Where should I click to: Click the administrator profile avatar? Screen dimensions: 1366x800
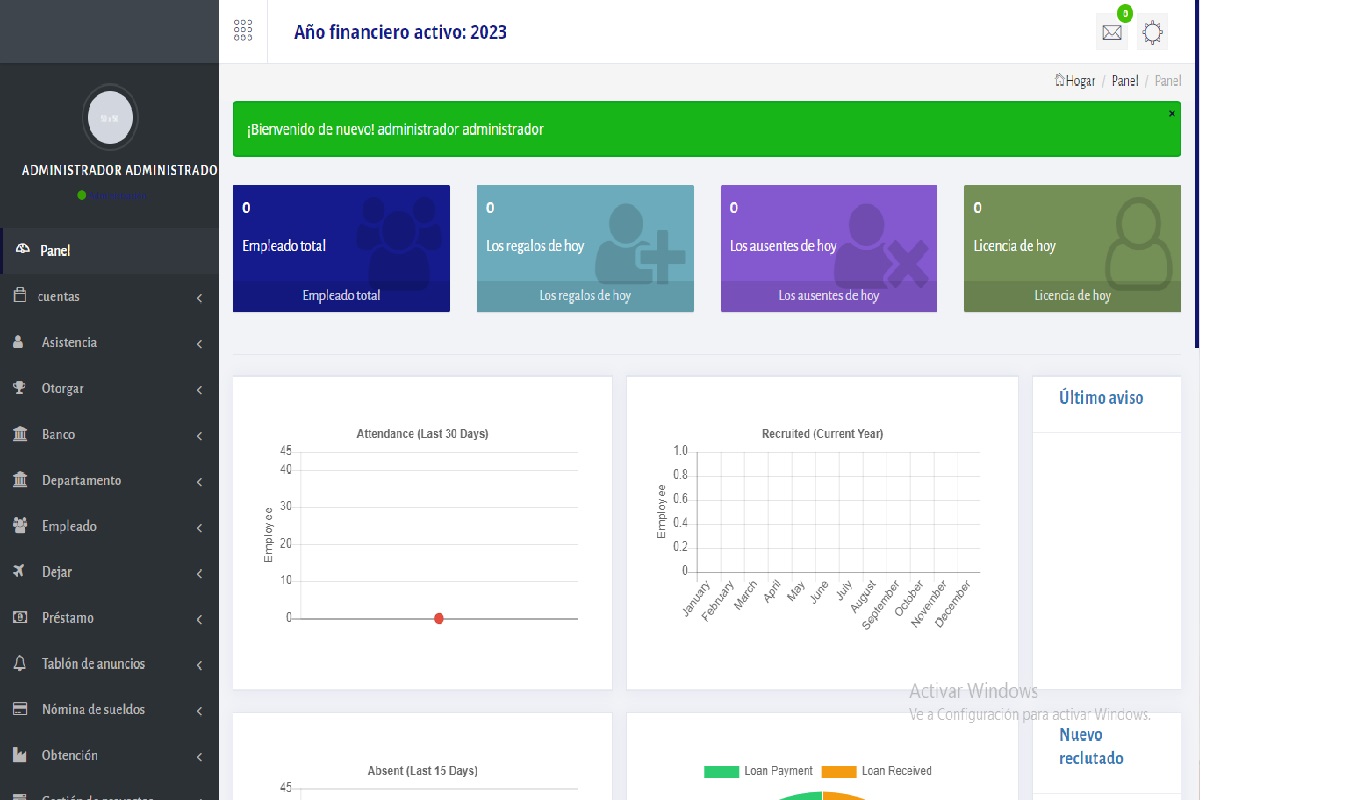tap(110, 117)
